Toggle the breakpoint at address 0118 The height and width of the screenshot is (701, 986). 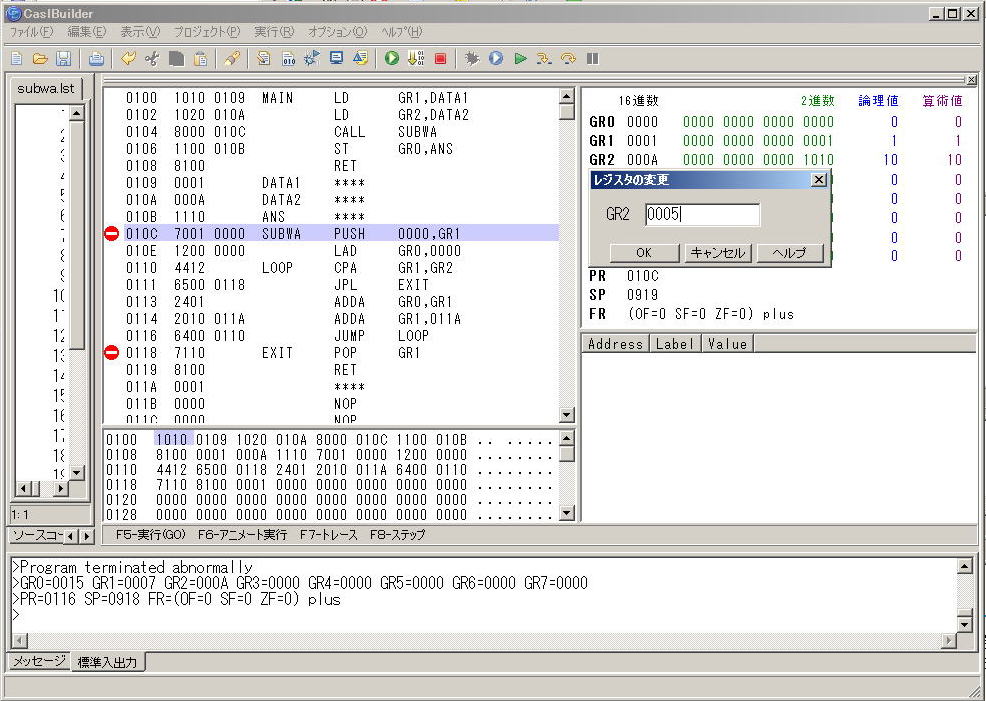coord(111,353)
